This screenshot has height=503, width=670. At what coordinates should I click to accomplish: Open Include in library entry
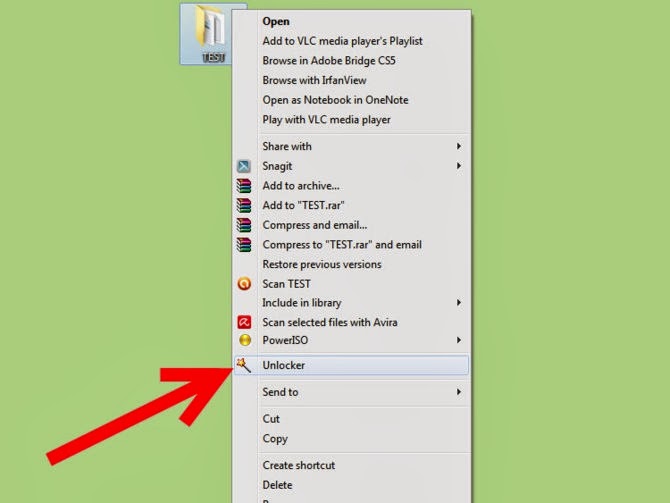pos(352,303)
